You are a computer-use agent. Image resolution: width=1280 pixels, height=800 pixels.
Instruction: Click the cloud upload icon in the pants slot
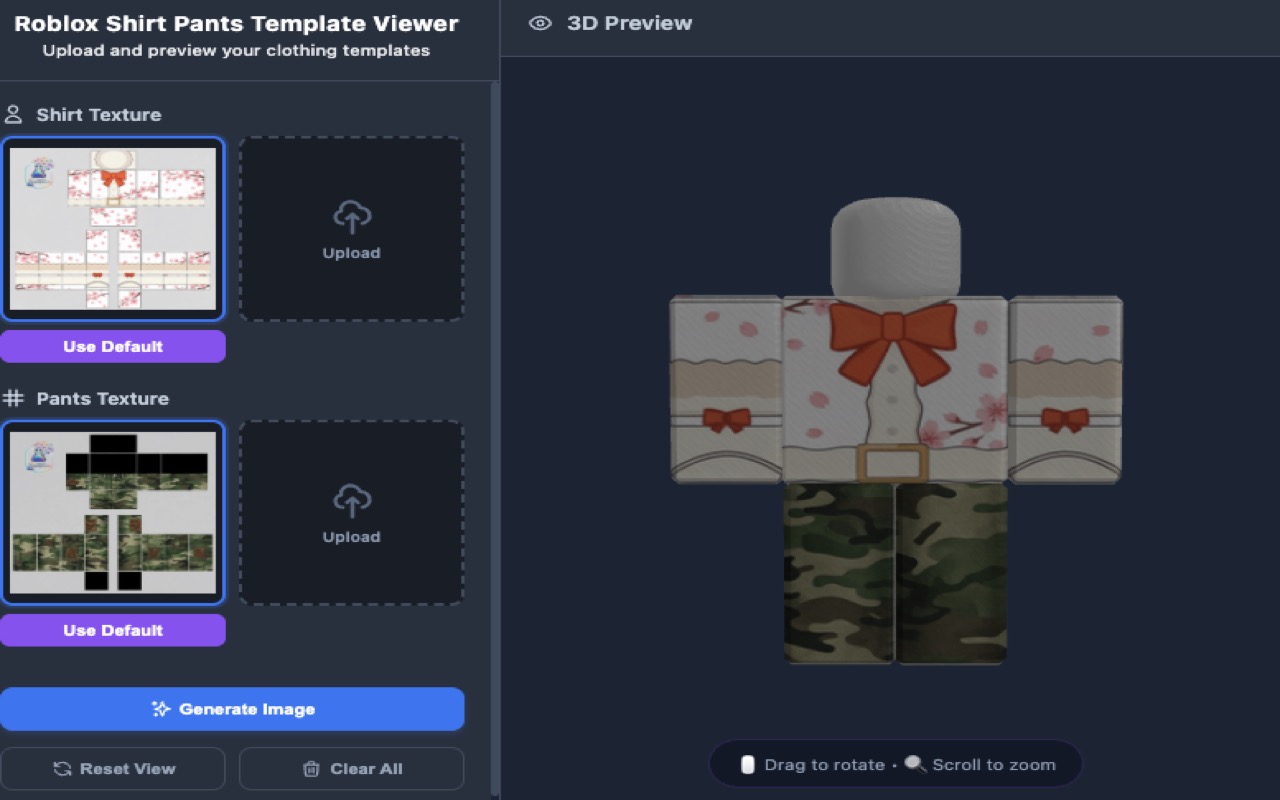(351, 500)
